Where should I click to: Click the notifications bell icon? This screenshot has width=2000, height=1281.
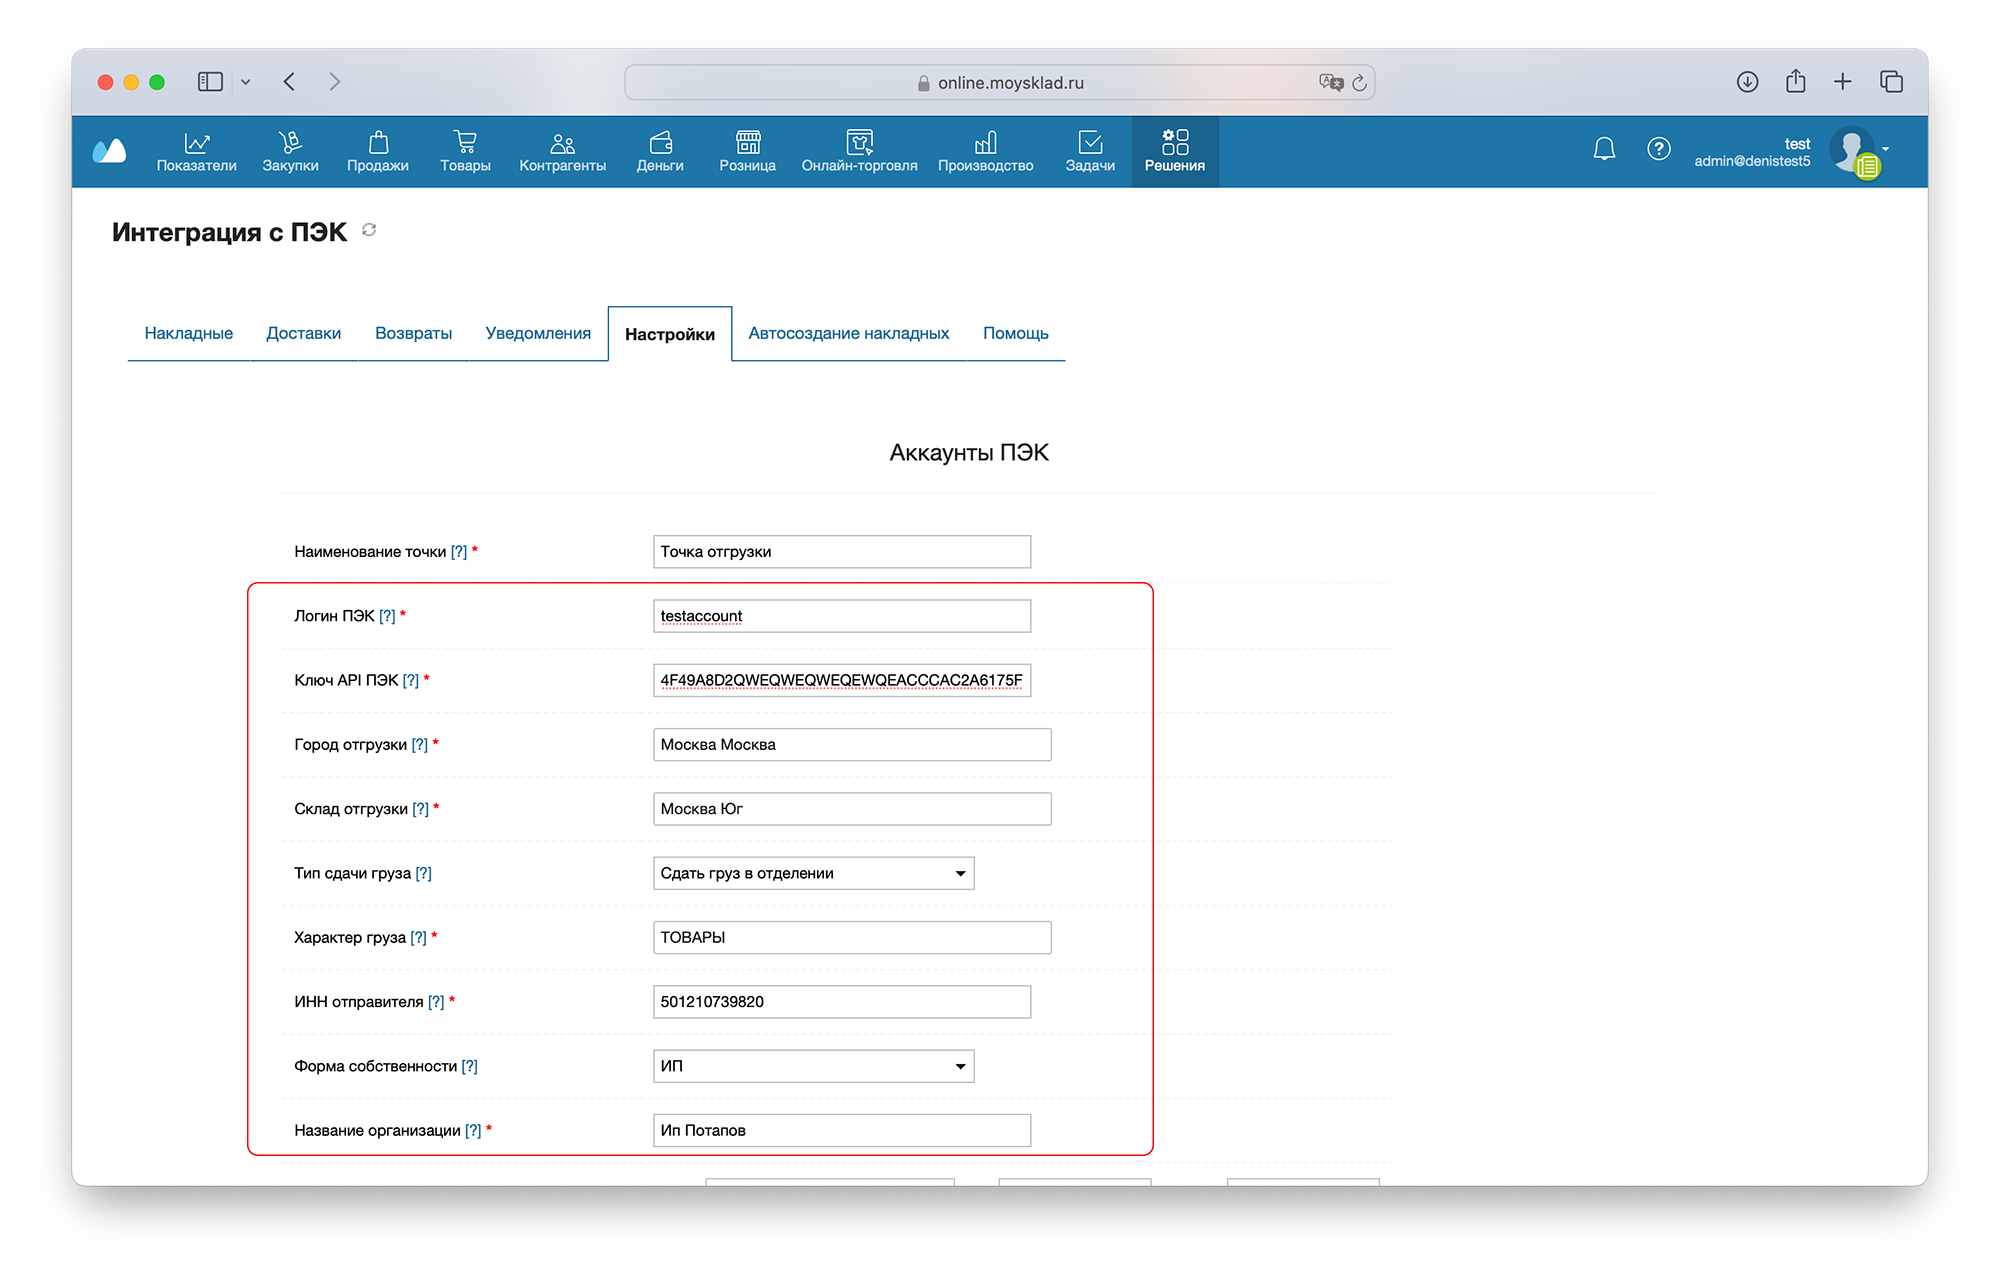(x=1604, y=150)
